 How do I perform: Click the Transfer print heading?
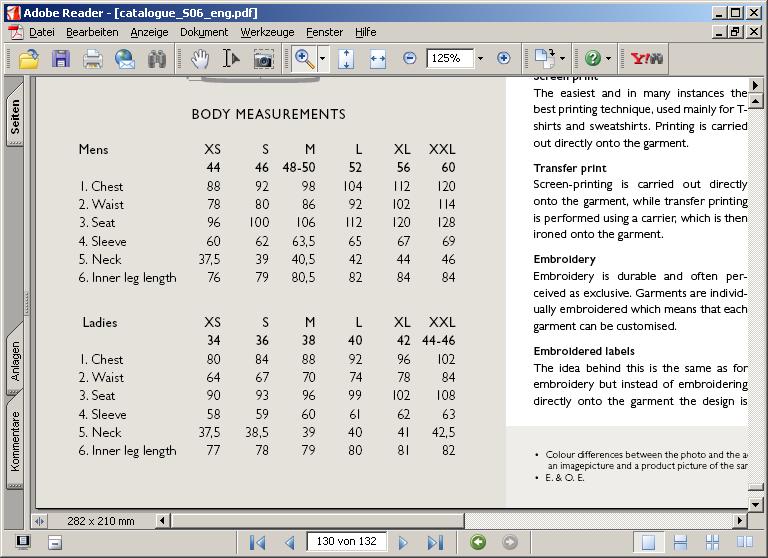click(x=570, y=169)
